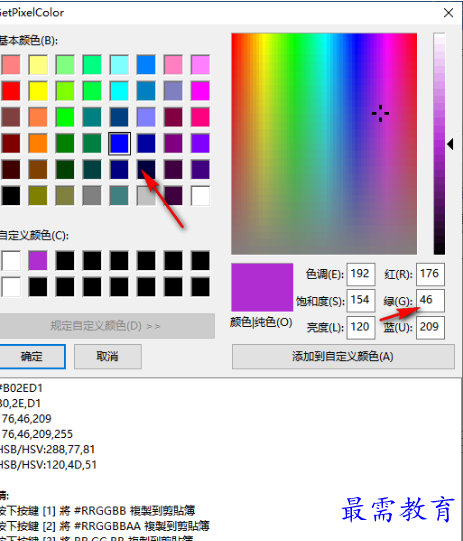The height and width of the screenshot is (541, 463).
Task: Select the selected pure blue swatch
Action: 119,143
